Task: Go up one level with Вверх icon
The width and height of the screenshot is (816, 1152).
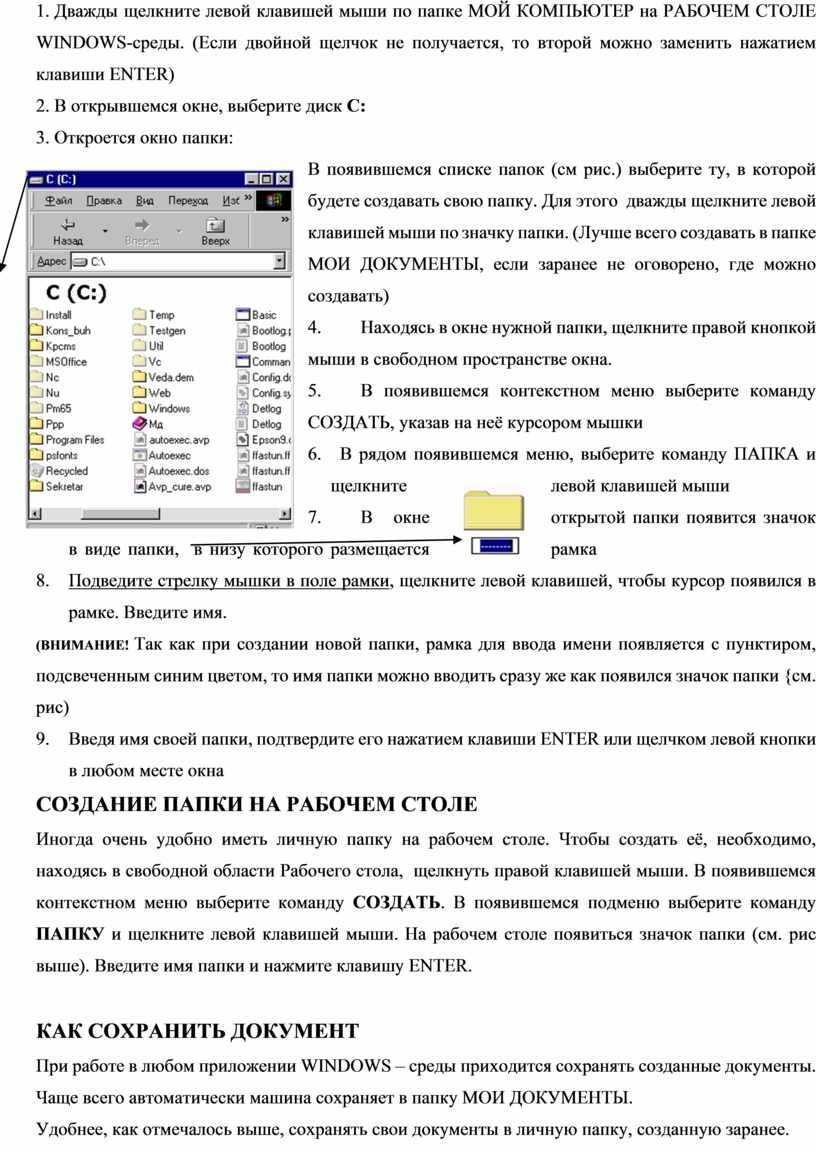Action: pyautogui.click(x=215, y=224)
